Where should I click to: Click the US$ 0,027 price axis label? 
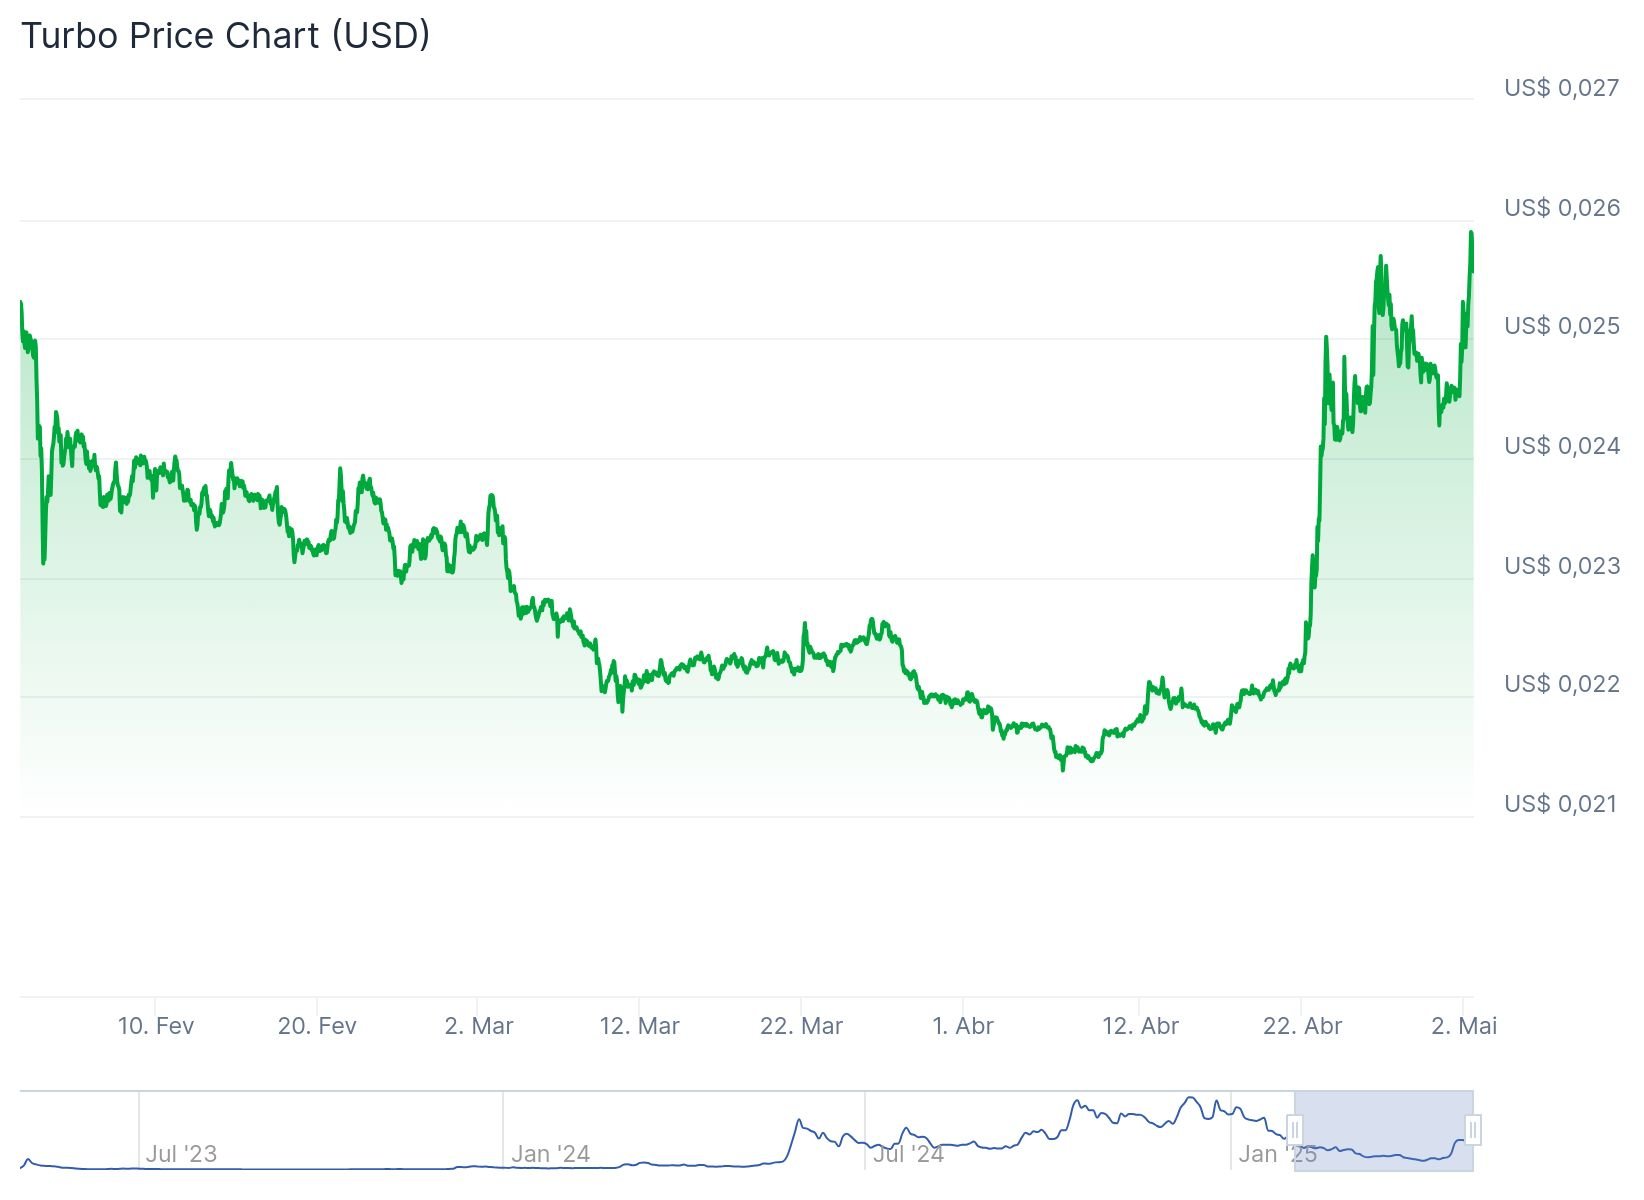point(1561,88)
